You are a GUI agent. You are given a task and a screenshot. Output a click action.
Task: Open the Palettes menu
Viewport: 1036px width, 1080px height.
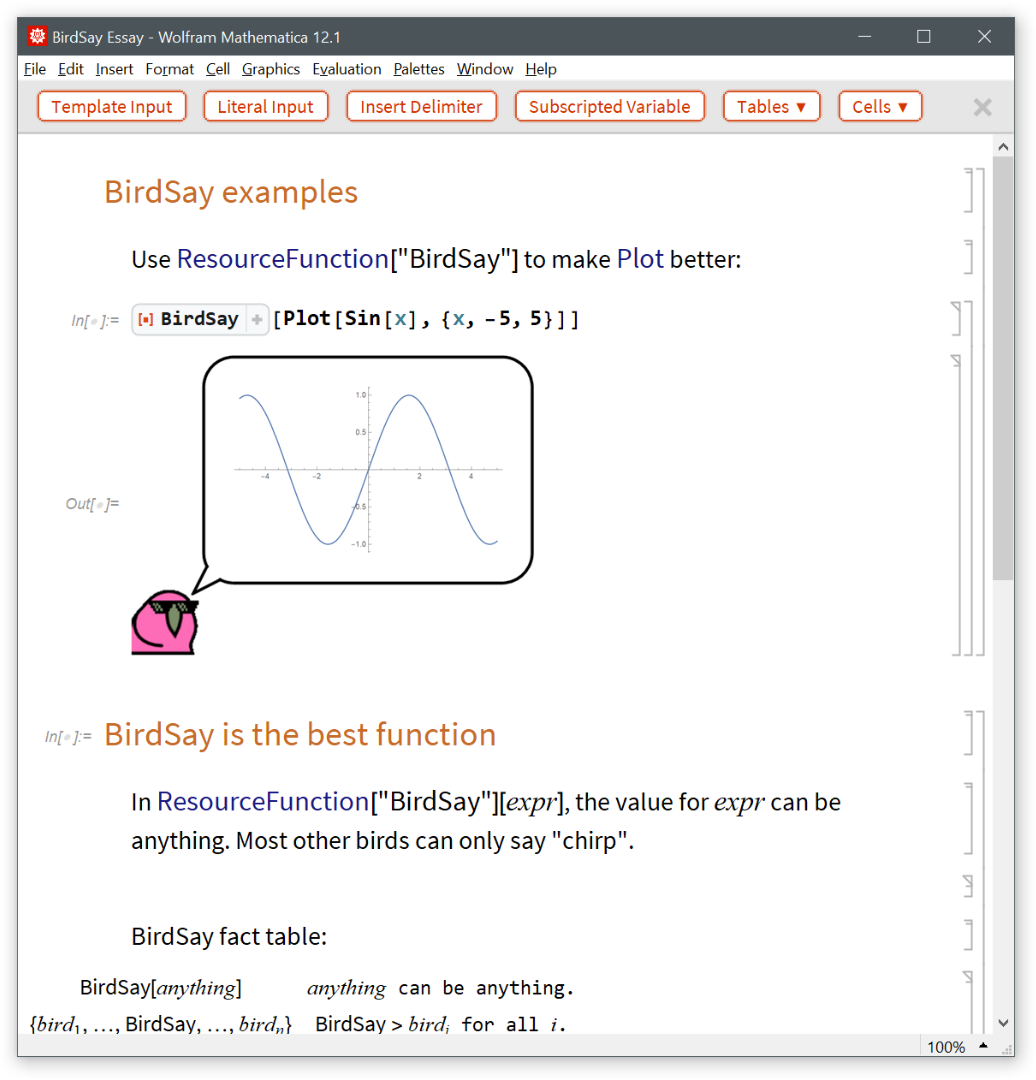(418, 69)
